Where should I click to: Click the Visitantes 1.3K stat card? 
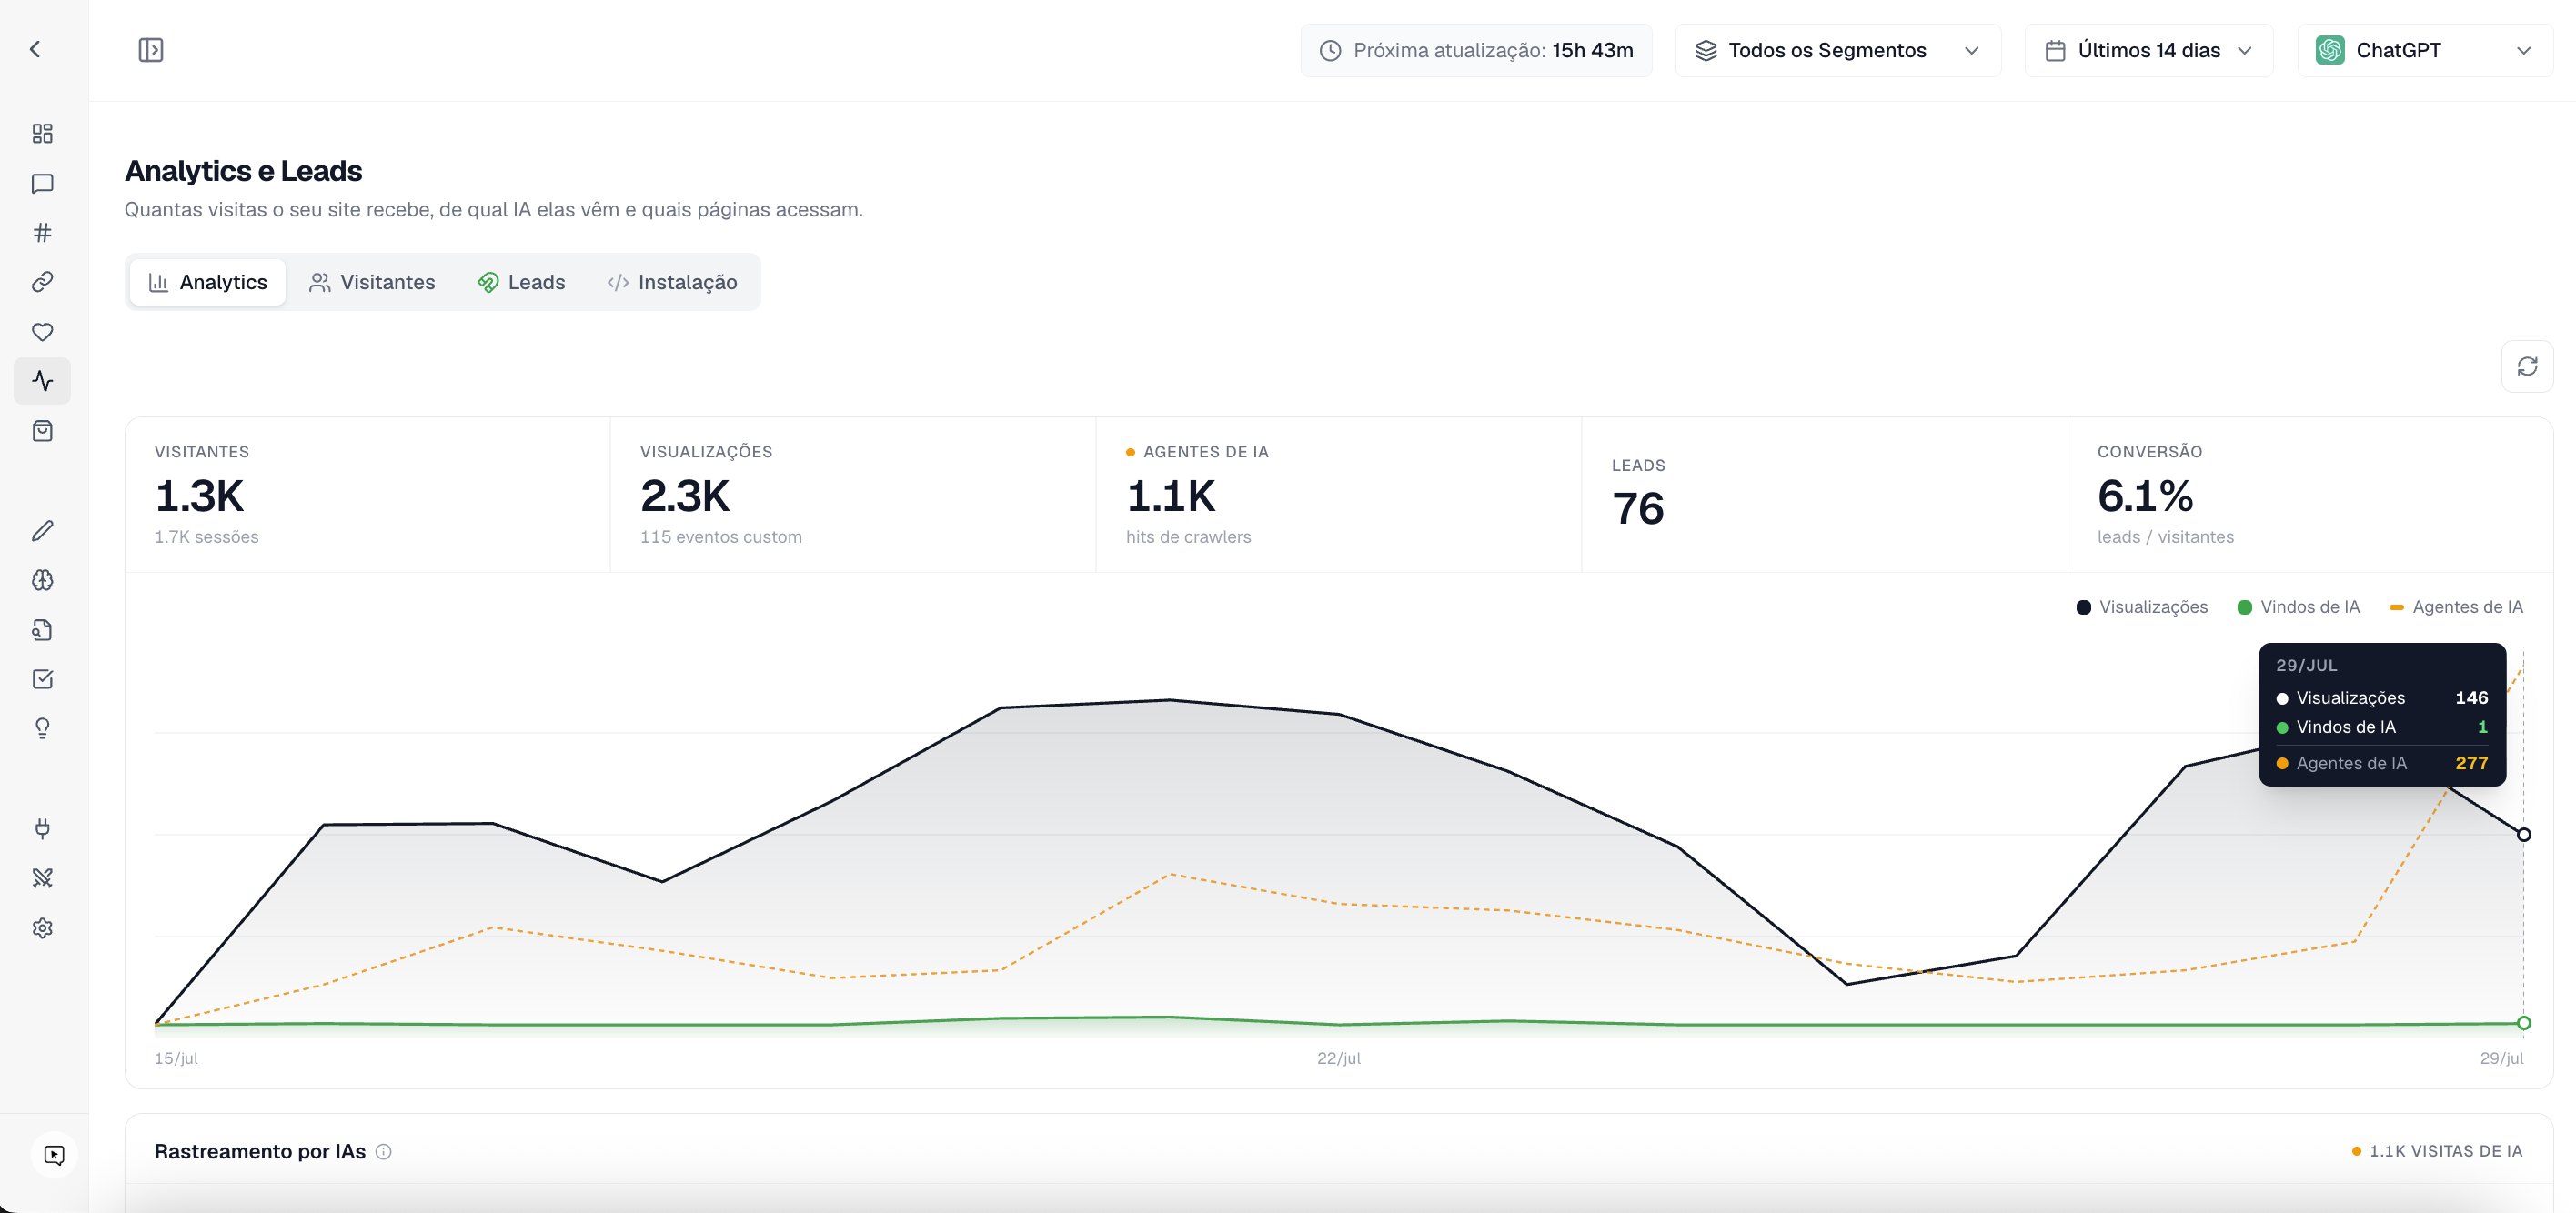tap(368, 495)
